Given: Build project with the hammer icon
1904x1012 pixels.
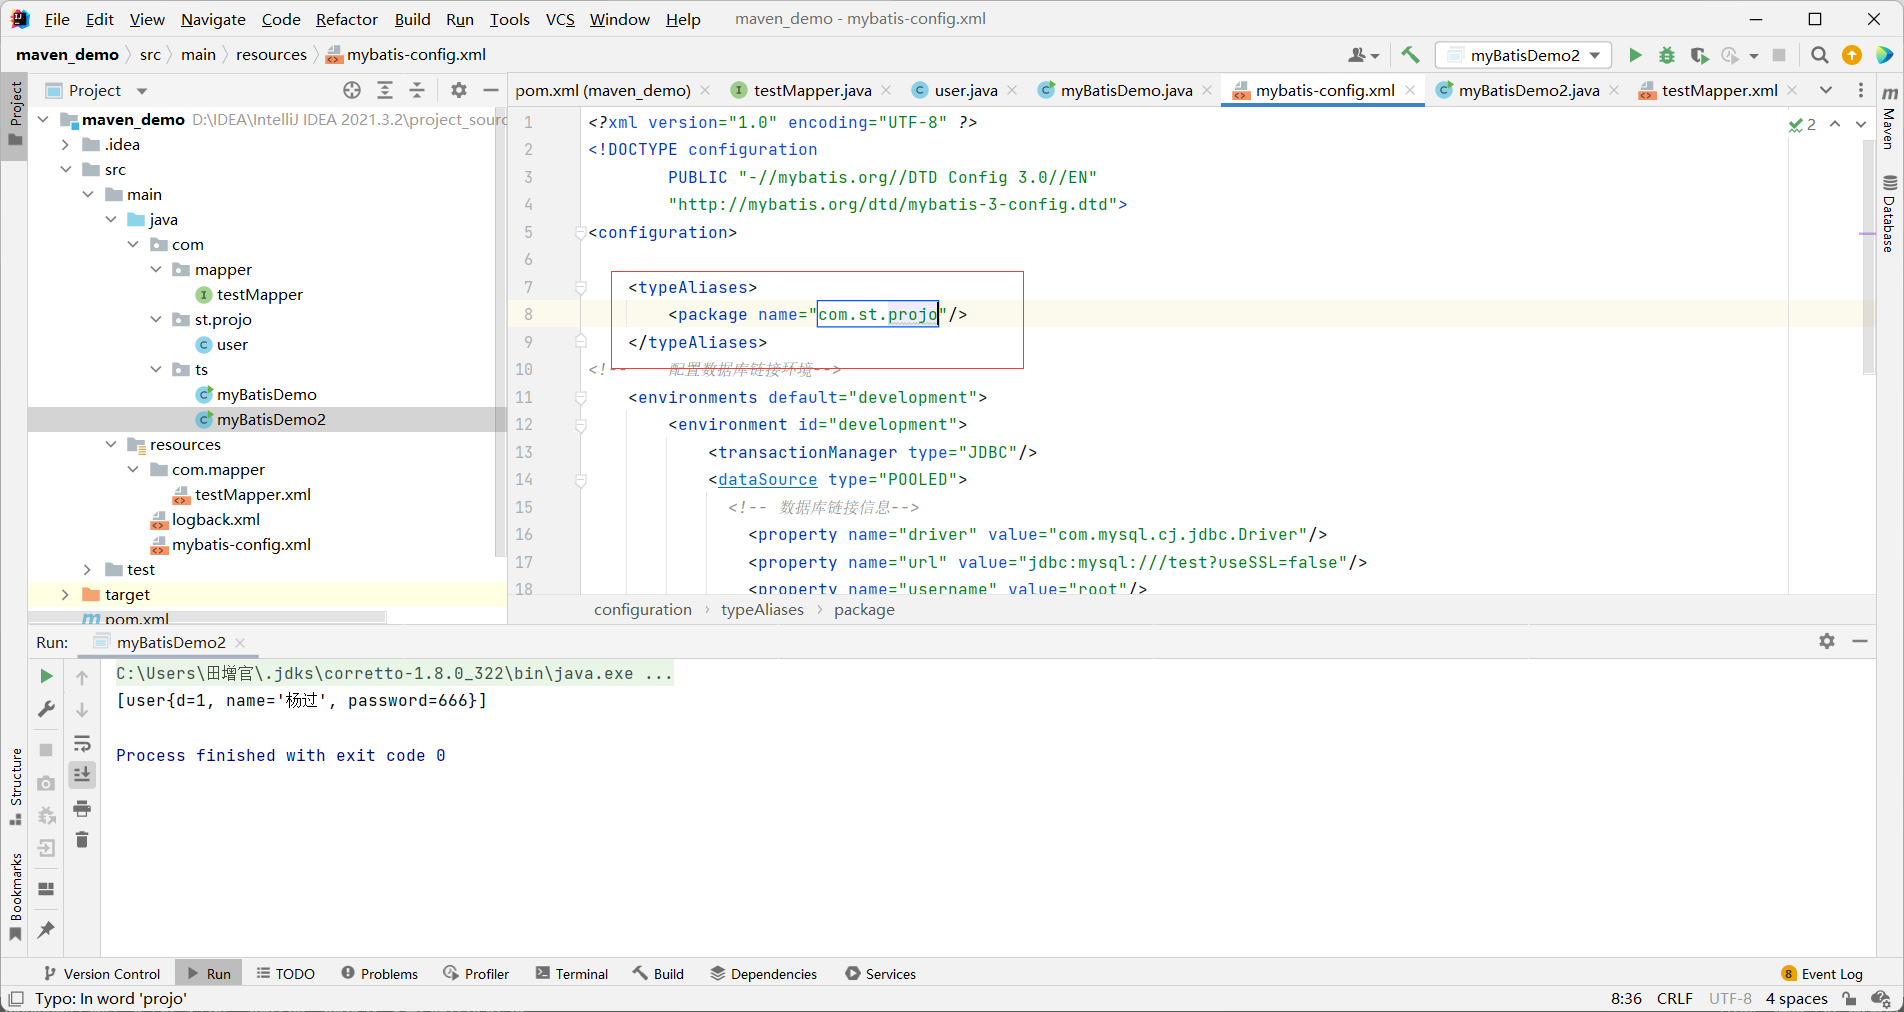Looking at the screenshot, I should 1410,55.
